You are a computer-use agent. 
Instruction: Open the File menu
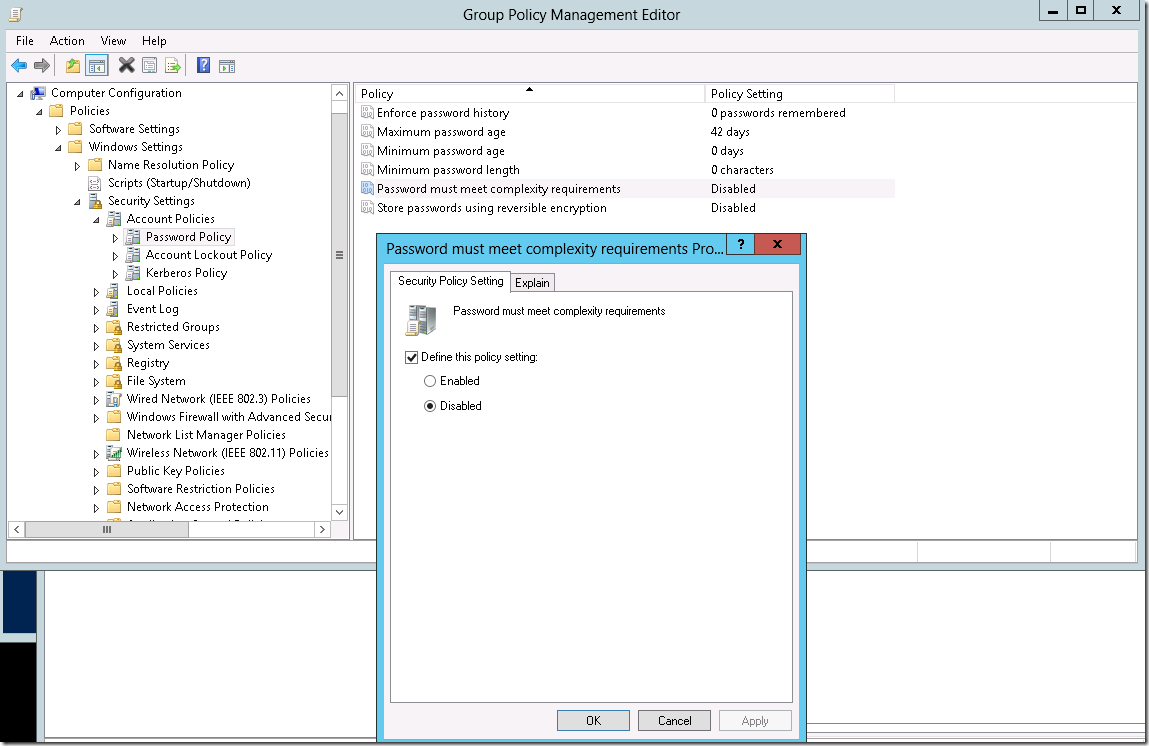25,41
